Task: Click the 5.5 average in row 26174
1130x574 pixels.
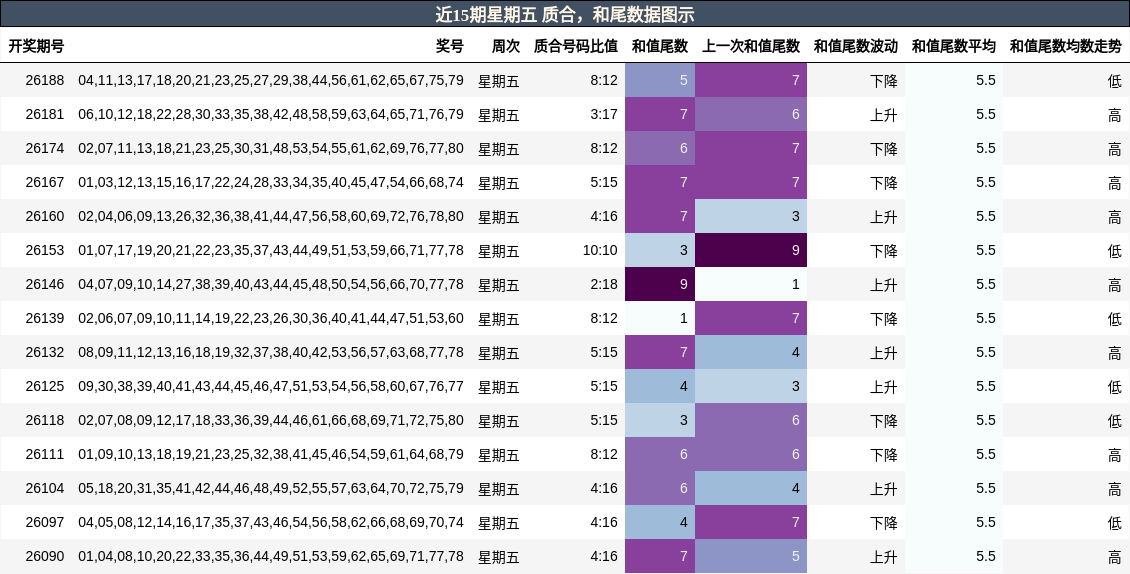Action: click(986, 148)
